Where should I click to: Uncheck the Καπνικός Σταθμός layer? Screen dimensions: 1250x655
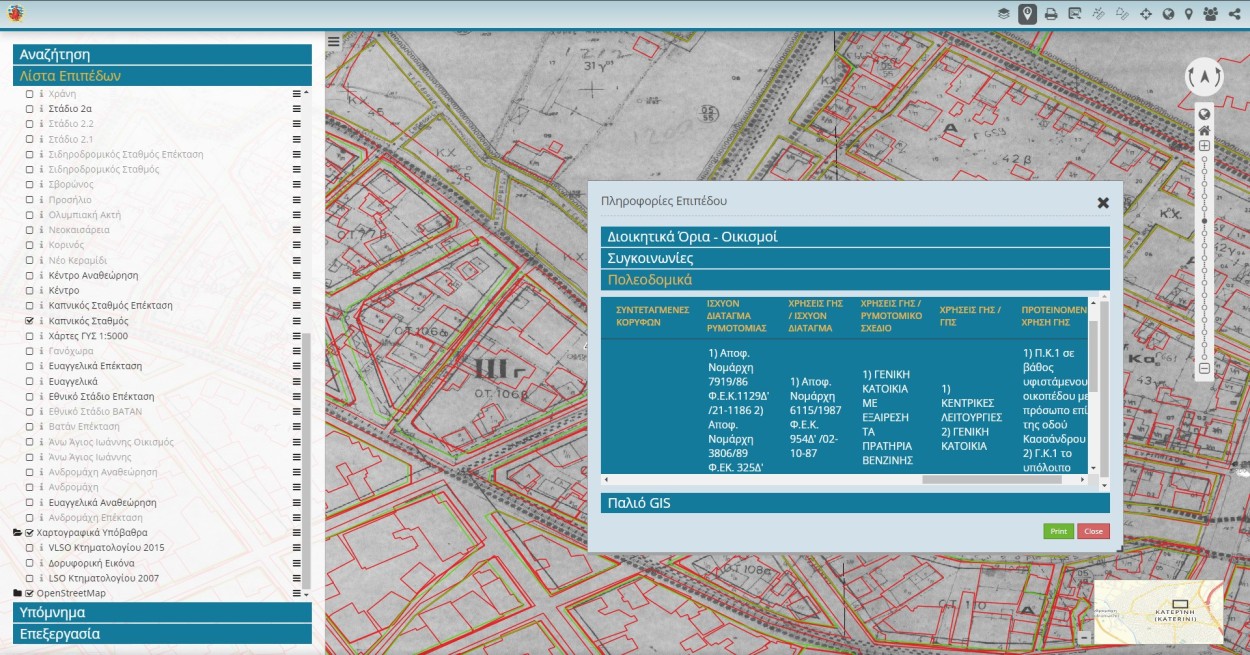pyautogui.click(x=30, y=321)
